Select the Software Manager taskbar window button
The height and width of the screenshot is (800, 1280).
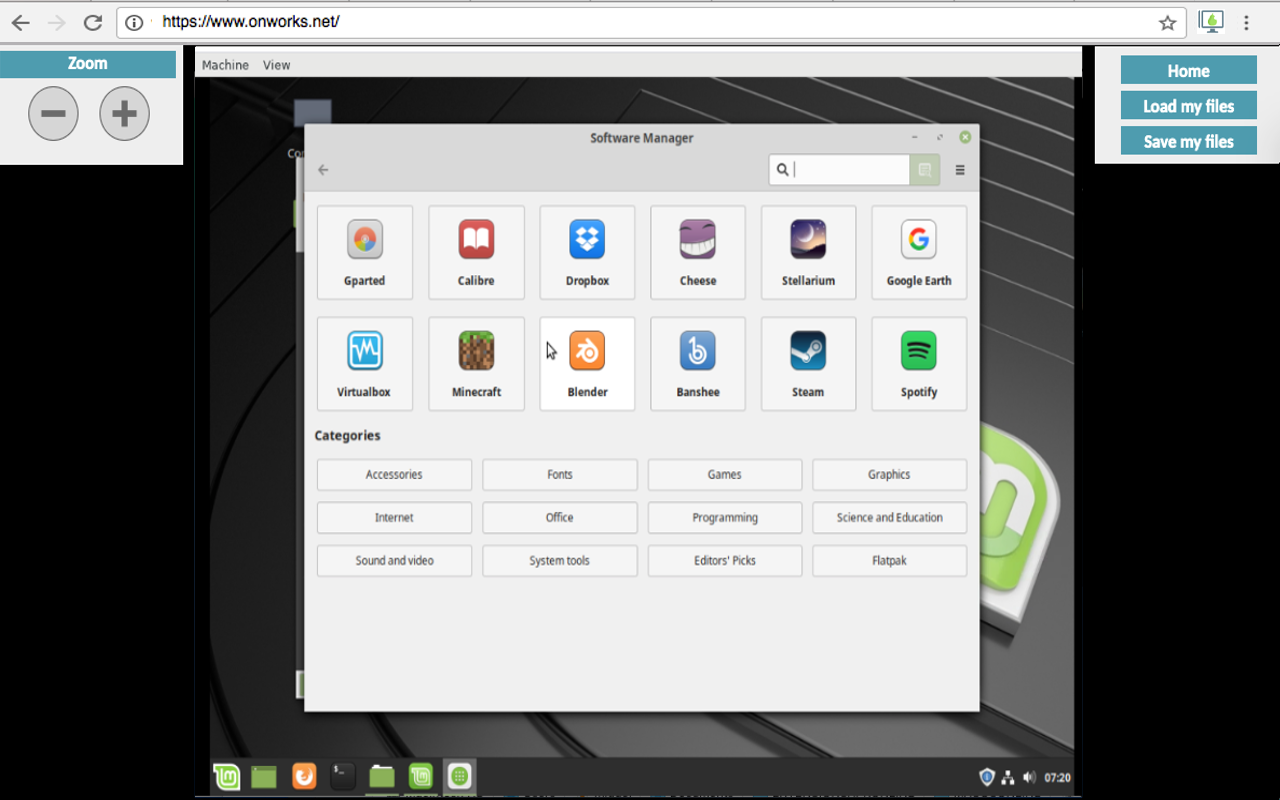(459, 776)
